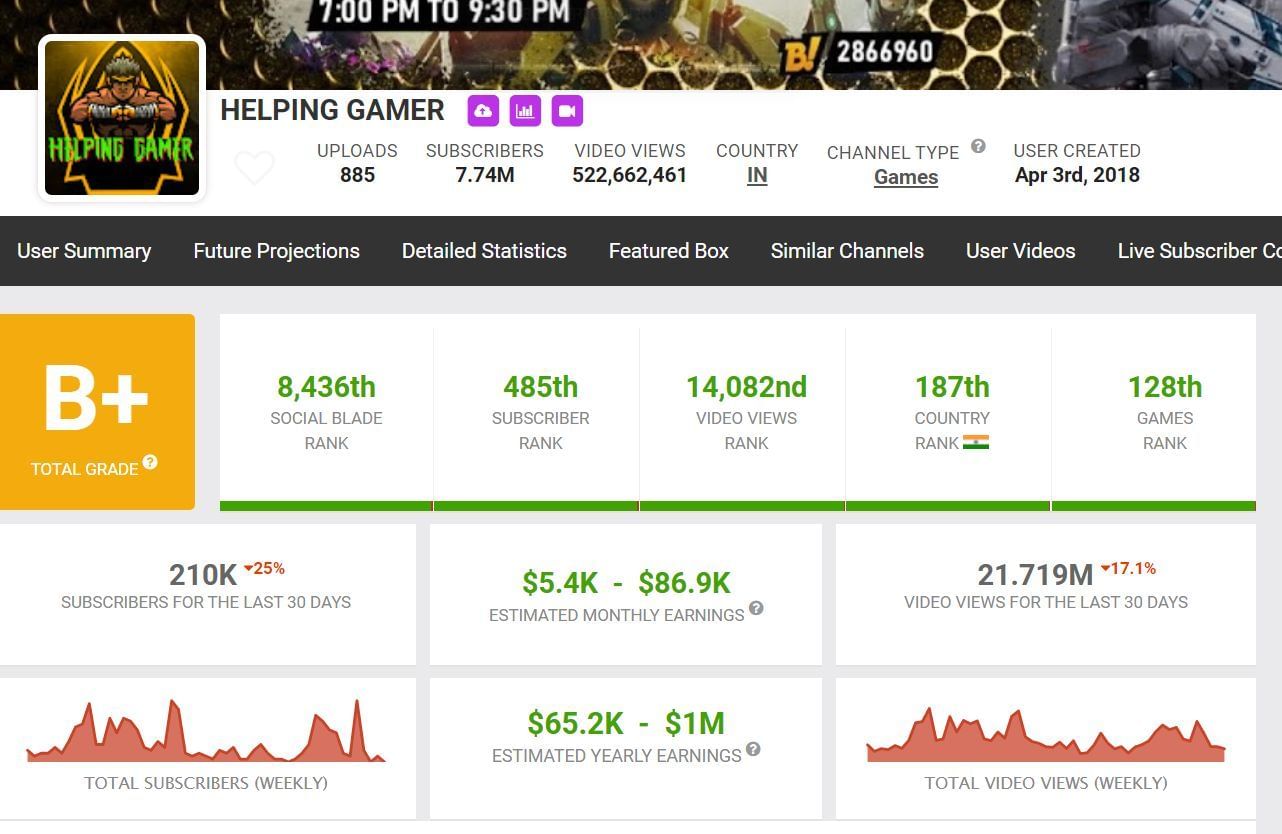Click the IN country link
The width and height of the screenshot is (1282, 834).
pyautogui.click(x=757, y=176)
